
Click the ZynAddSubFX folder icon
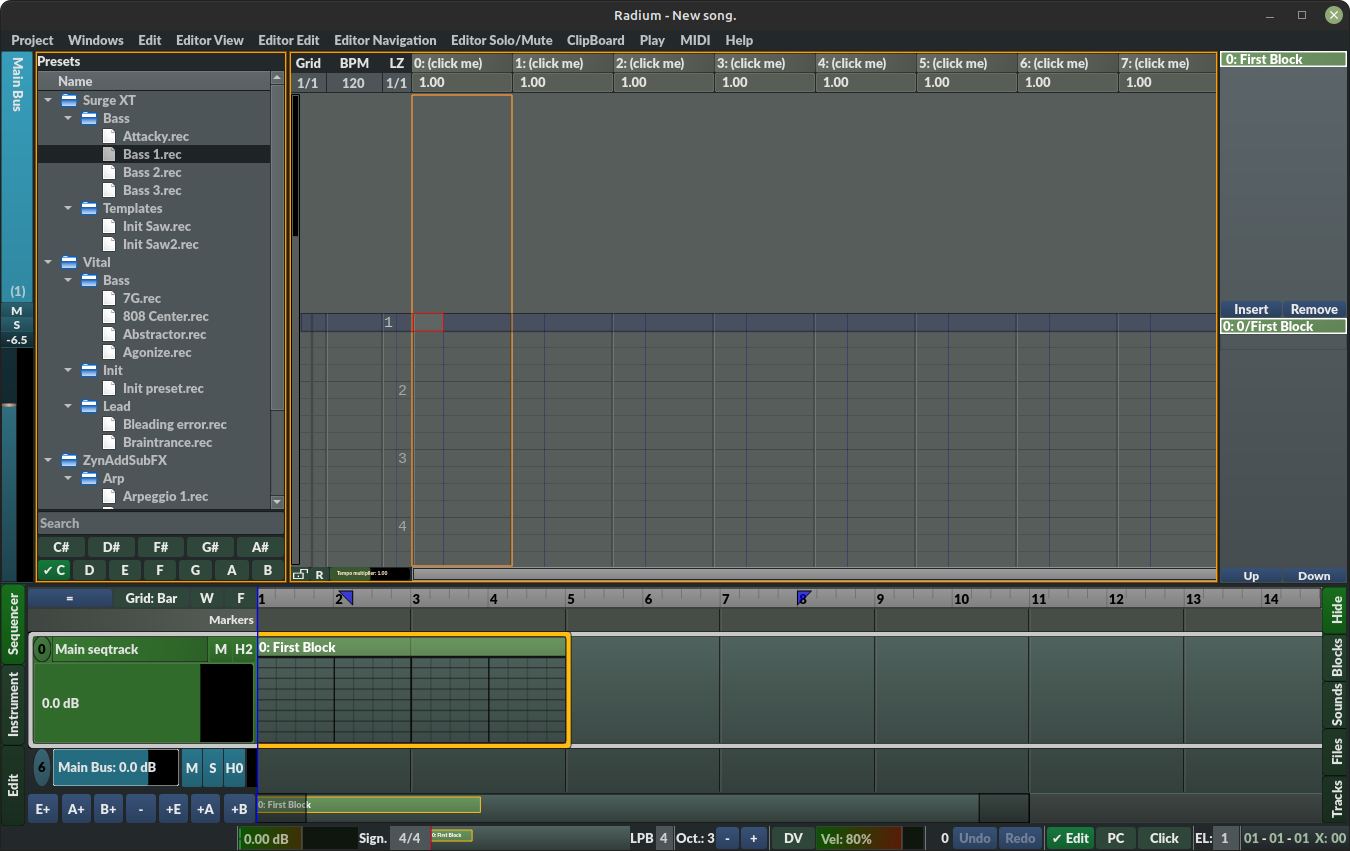click(x=69, y=460)
